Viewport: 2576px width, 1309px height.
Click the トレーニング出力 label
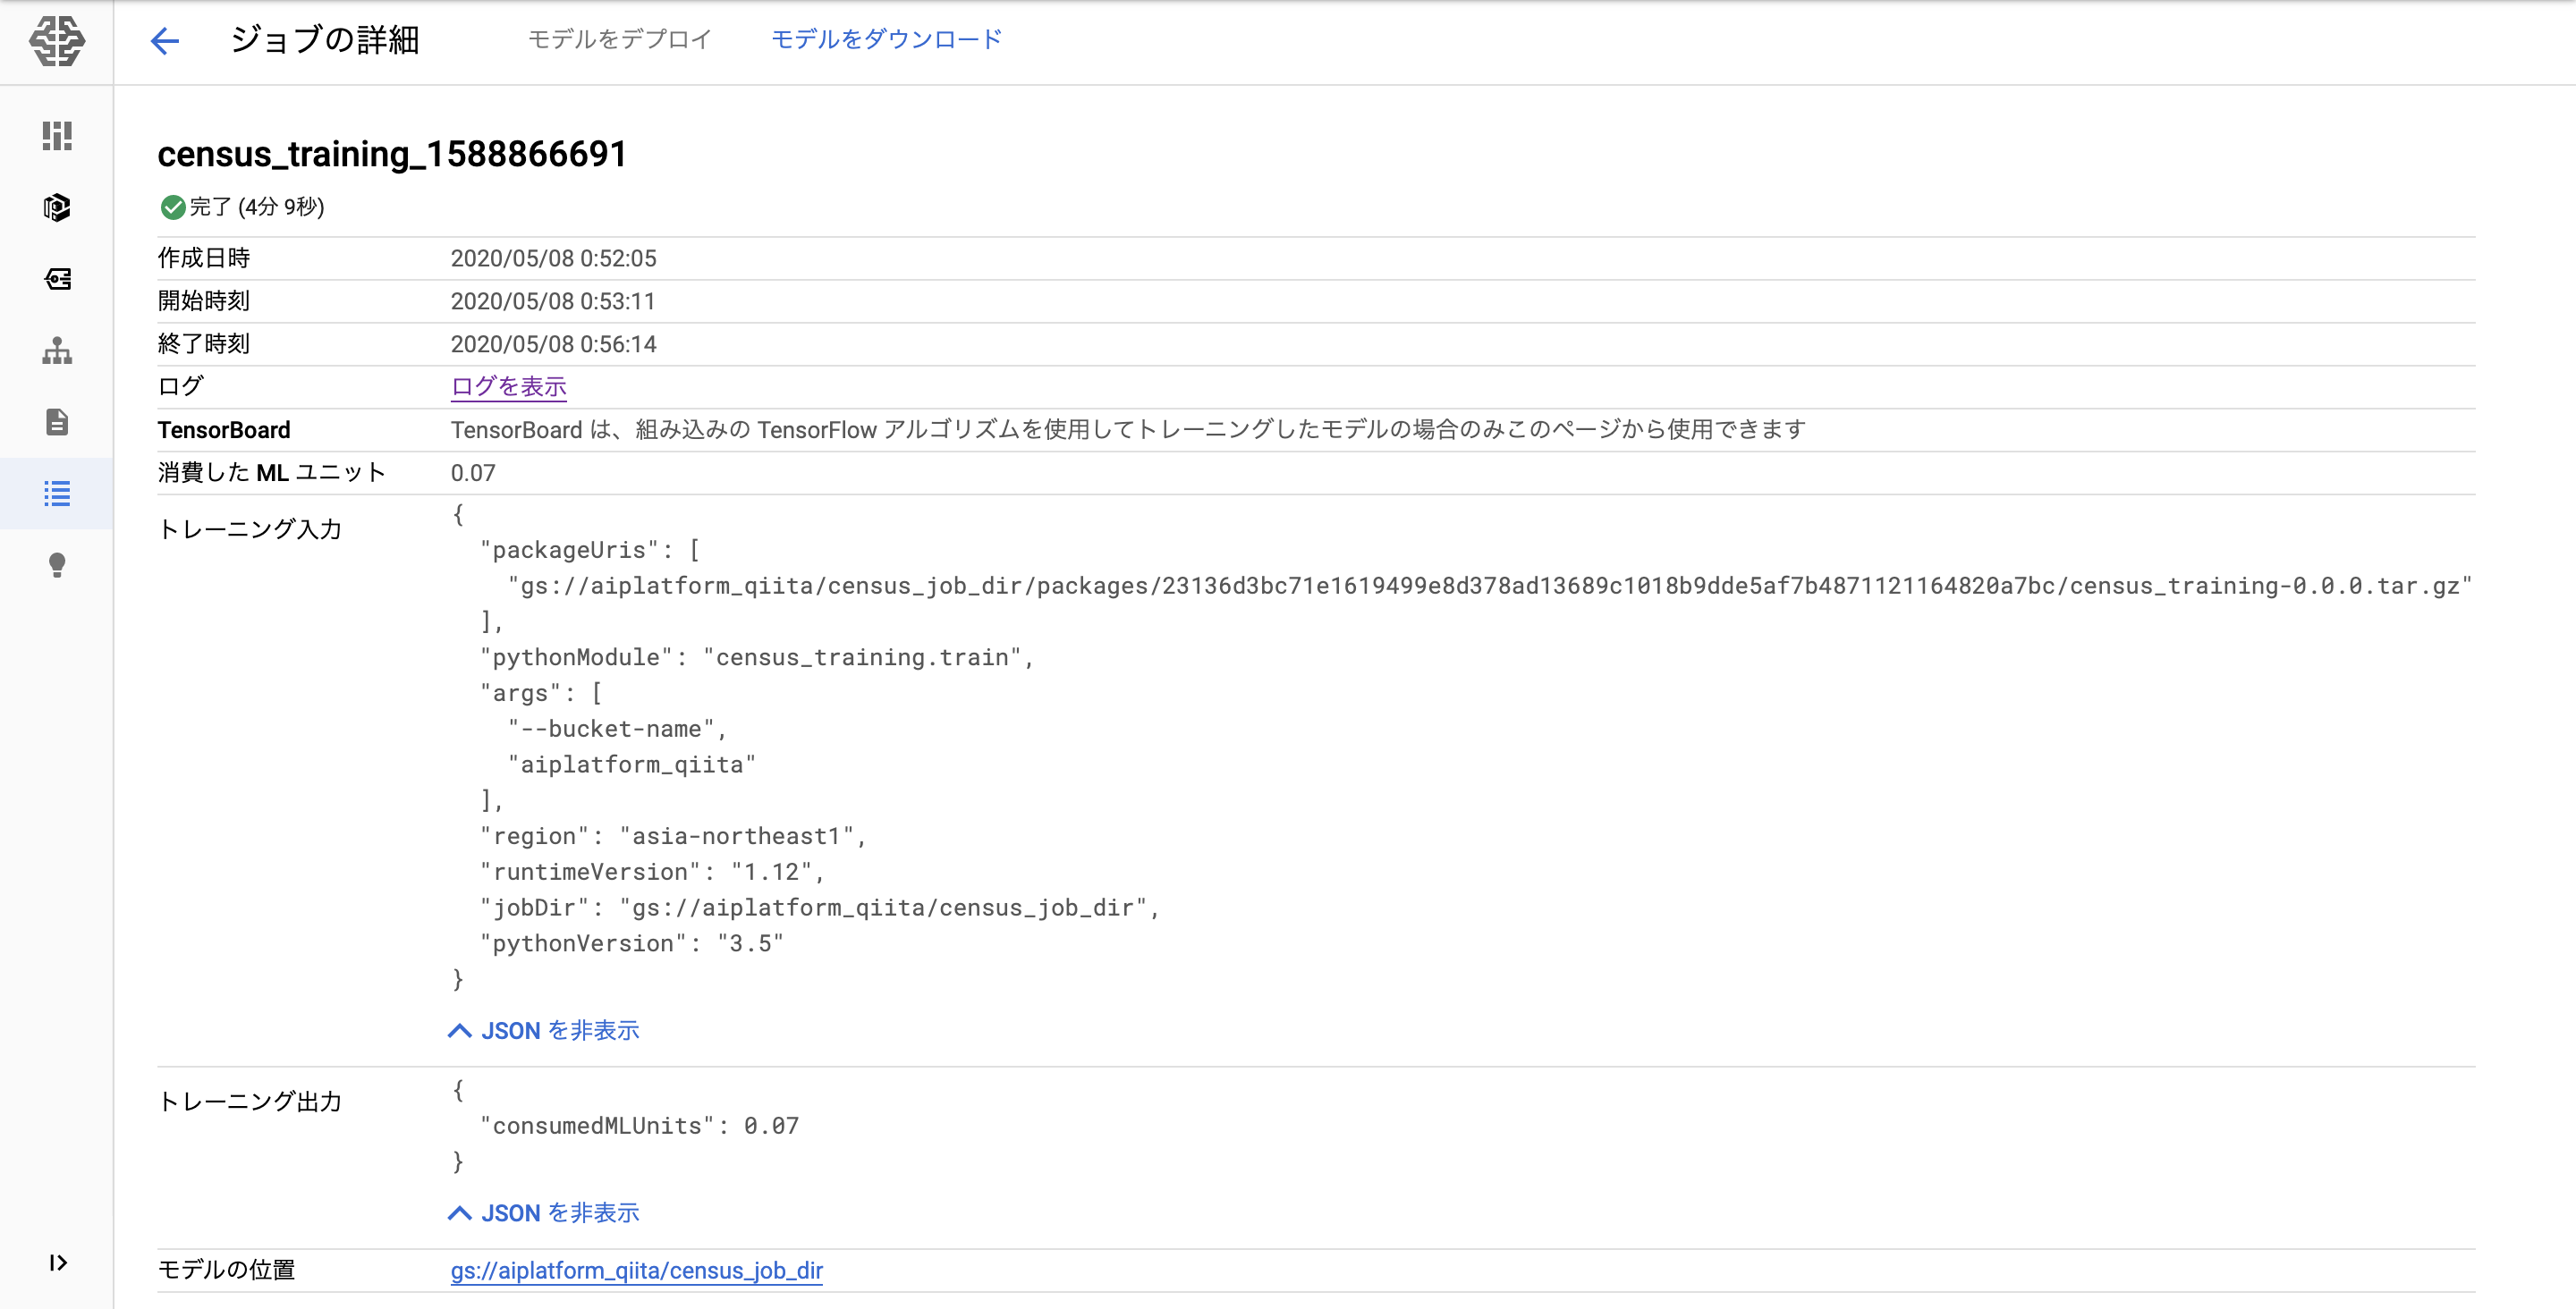tap(250, 1102)
